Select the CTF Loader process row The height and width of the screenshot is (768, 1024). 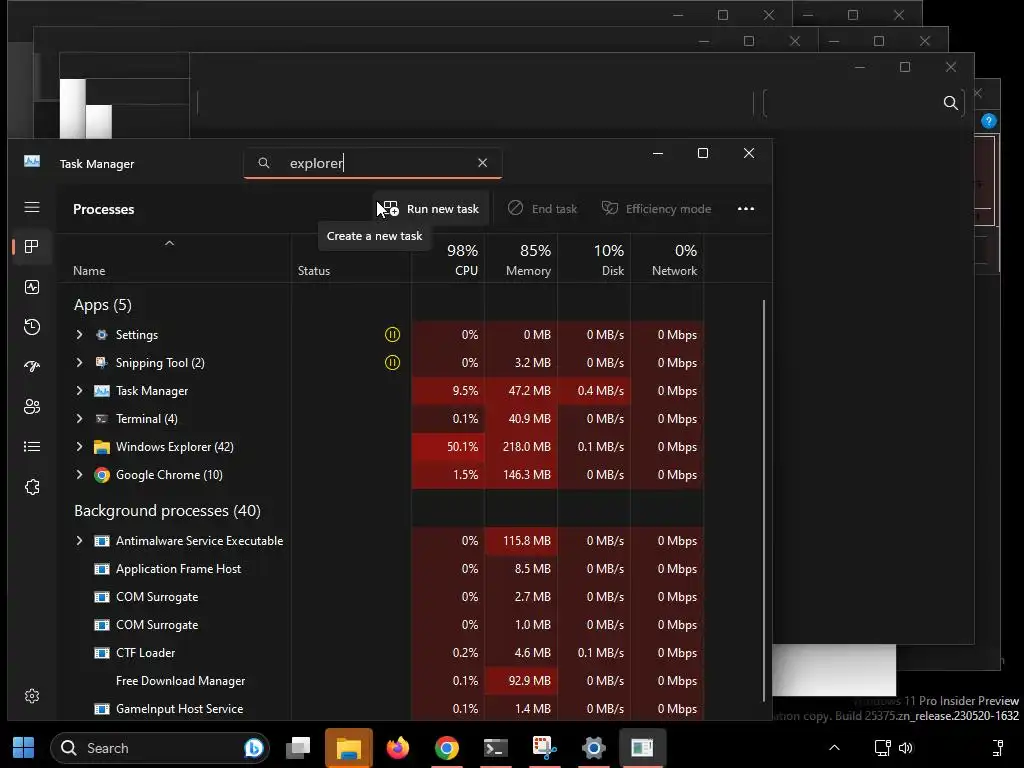point(379,652)
